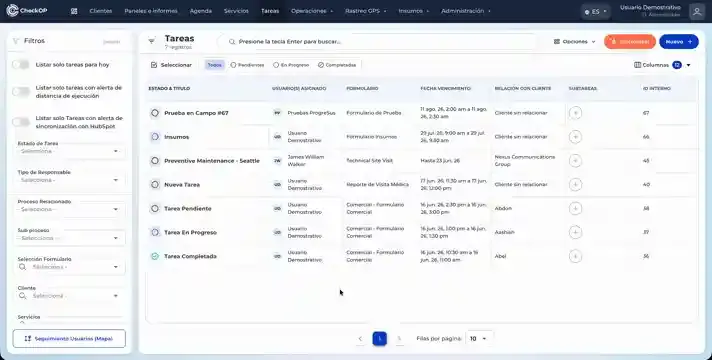
Task: Add a subtask to Tarea Pendiente
Action: pyautogui.click(x=575, y=208)
